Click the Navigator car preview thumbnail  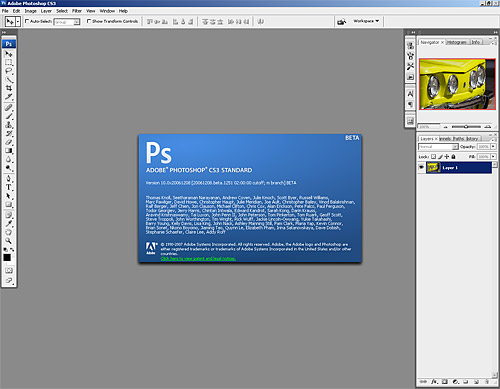(x=457, y=84)
